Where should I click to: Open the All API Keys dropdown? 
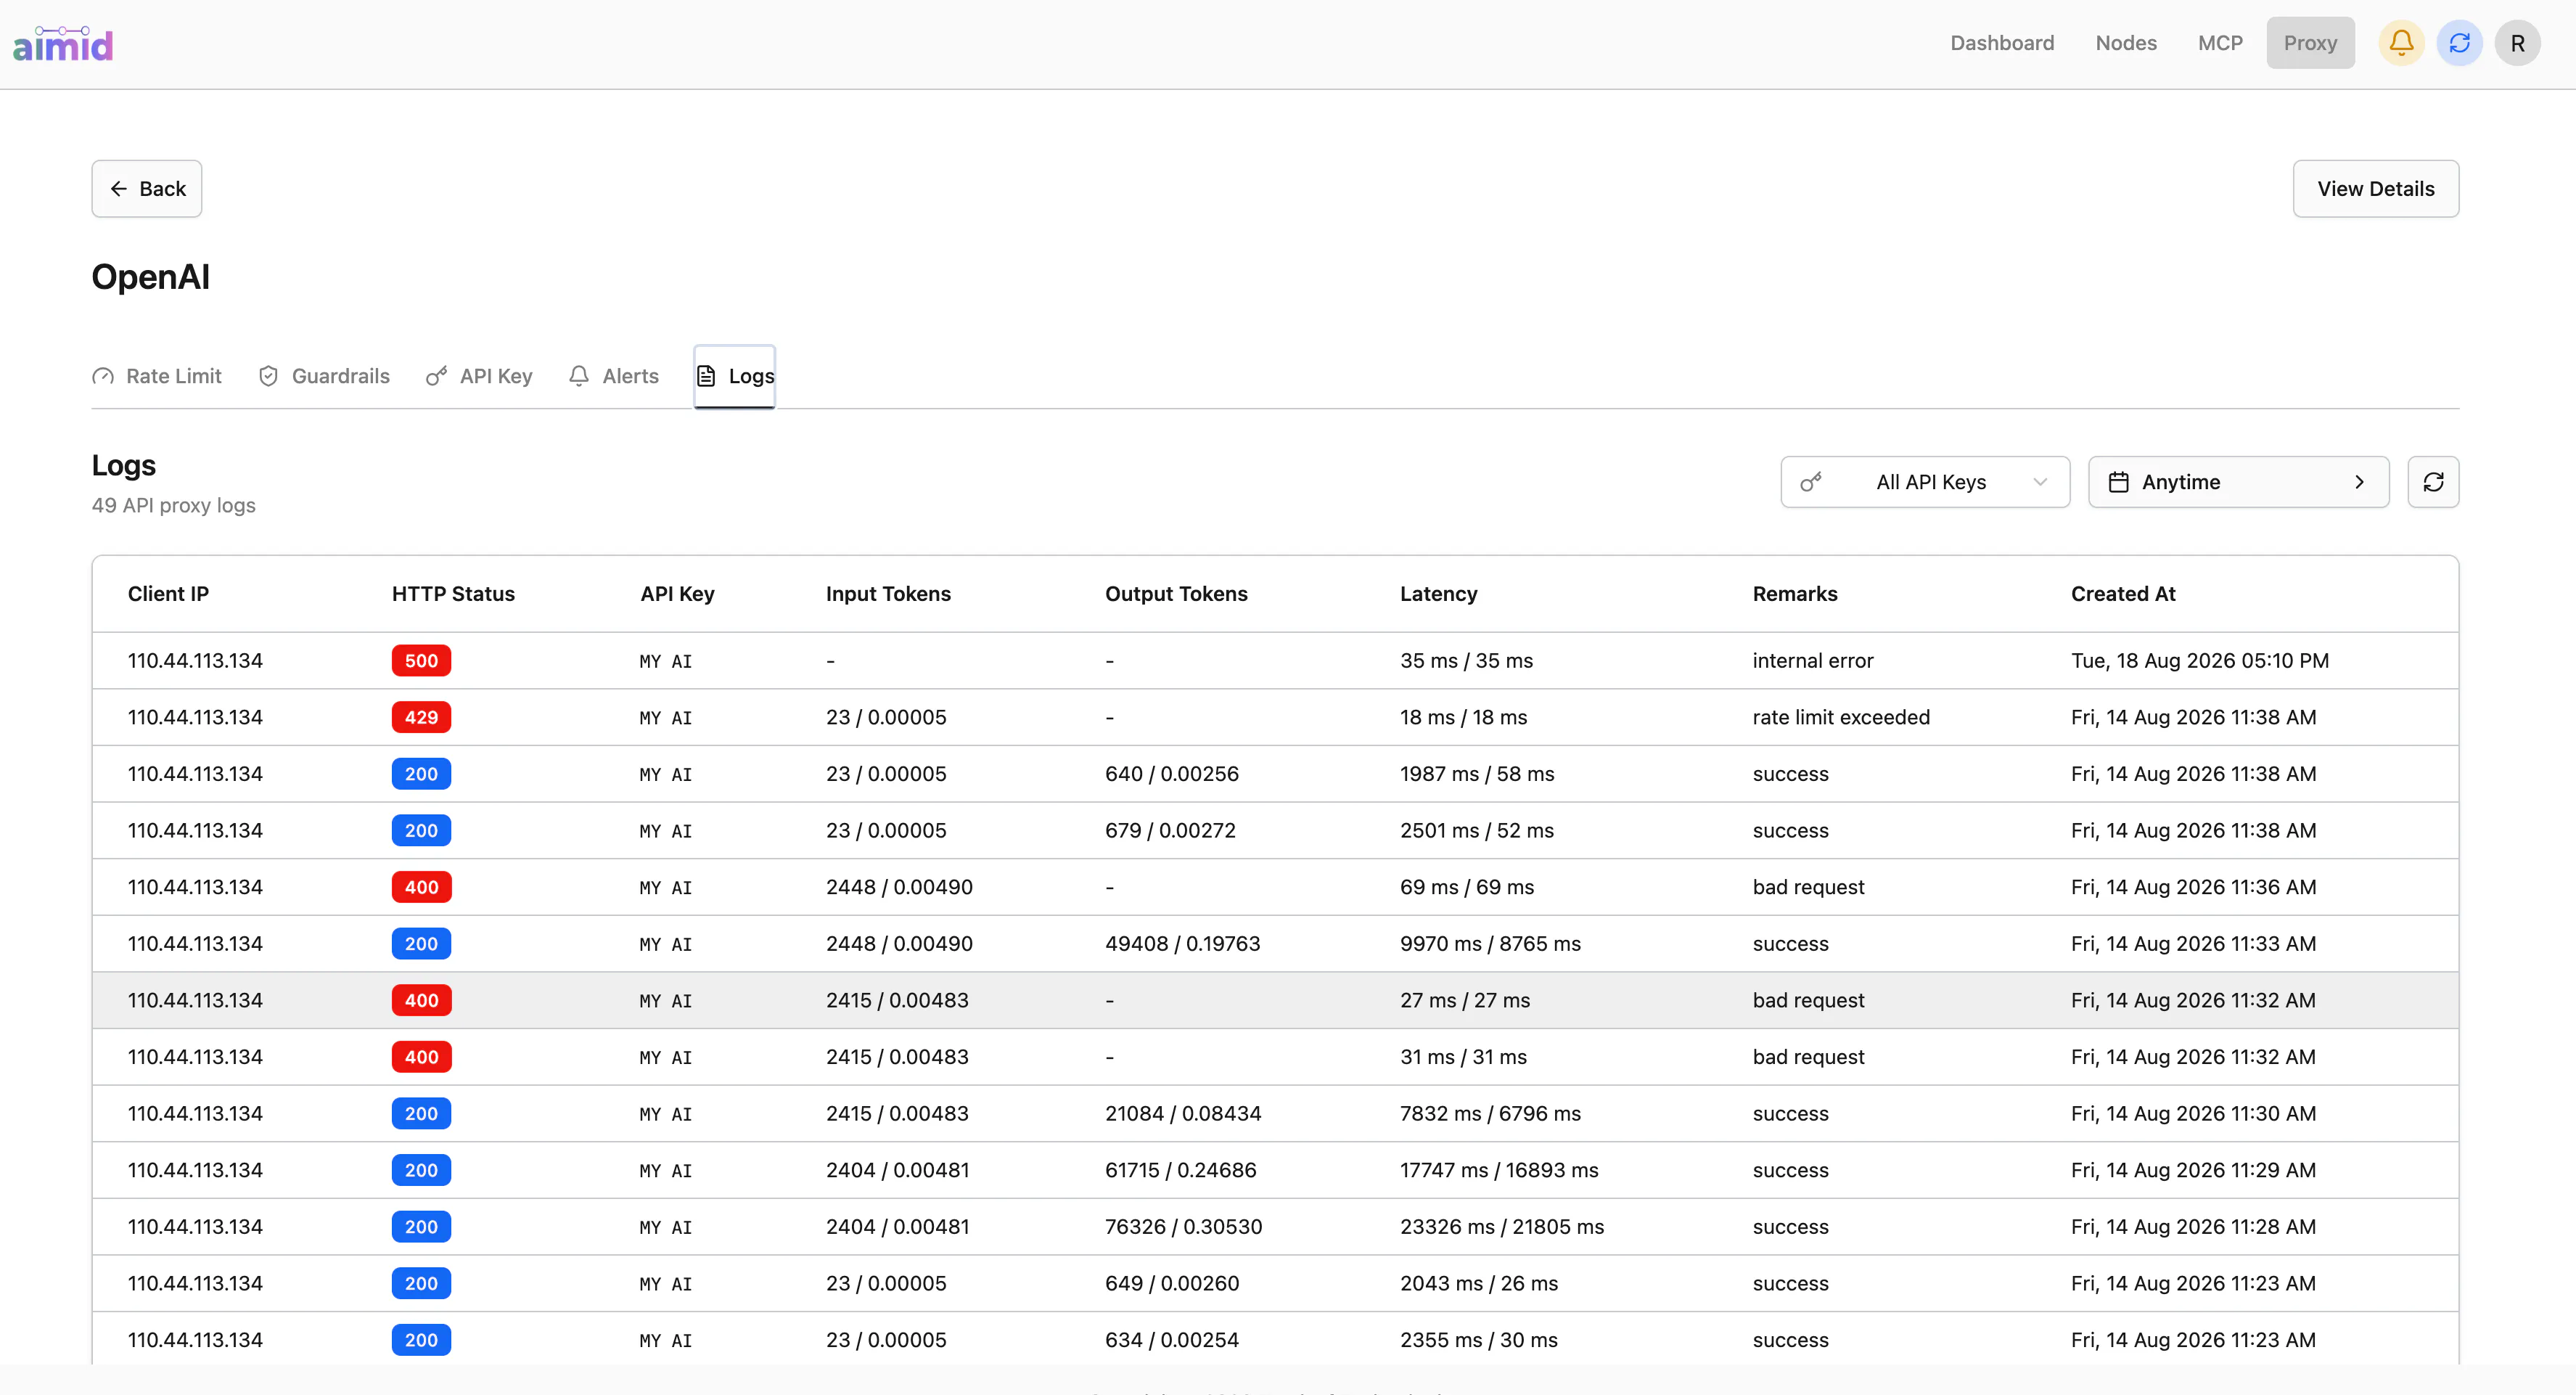click(1925, 482)
